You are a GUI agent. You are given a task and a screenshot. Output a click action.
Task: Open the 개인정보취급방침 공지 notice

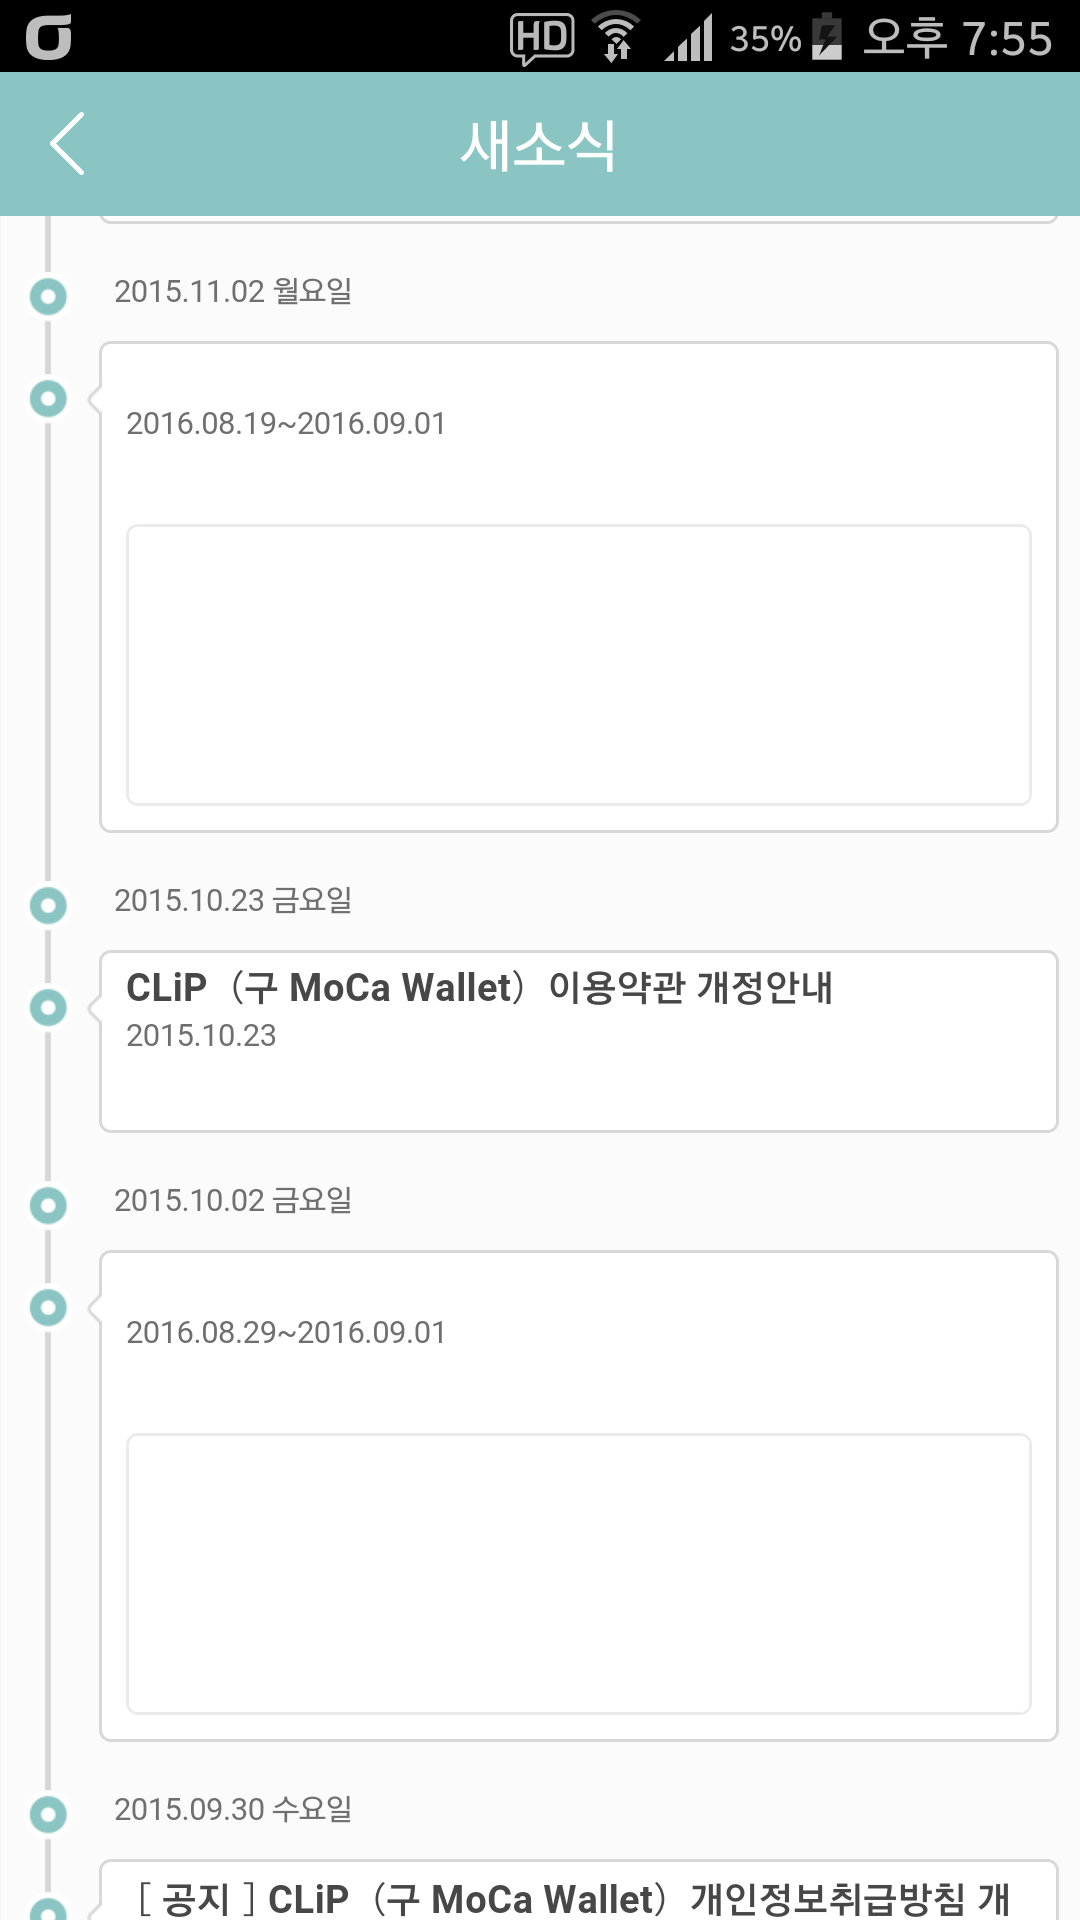pos(578,1895)
